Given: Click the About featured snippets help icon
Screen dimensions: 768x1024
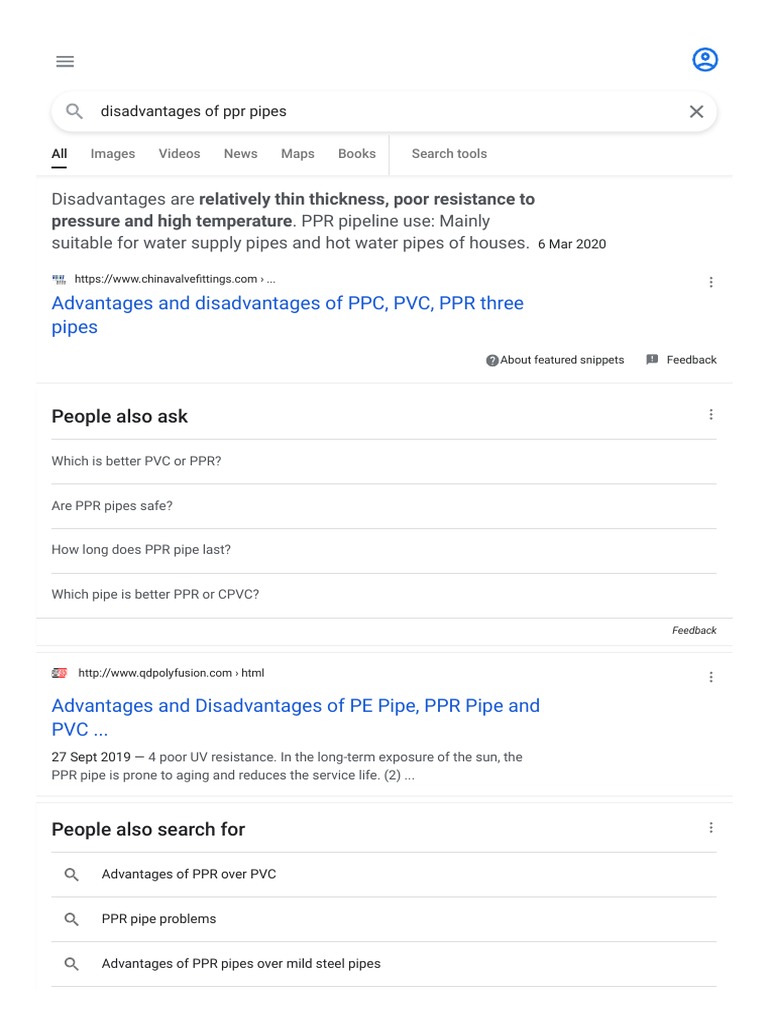Looking at the screenshot, I should click(492, 360).
